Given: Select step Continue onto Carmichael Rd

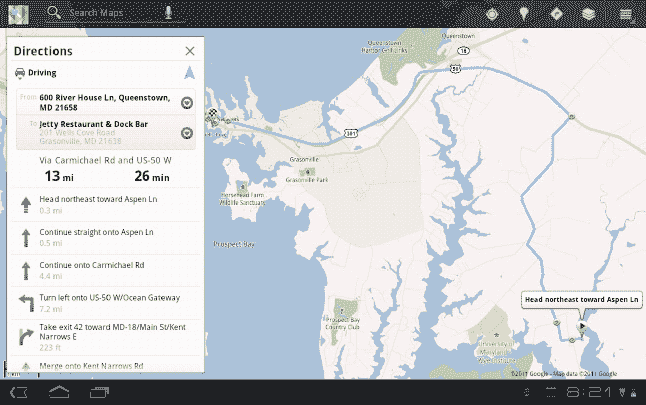Looking at the screenshot, I should click(x=105, y=271).
